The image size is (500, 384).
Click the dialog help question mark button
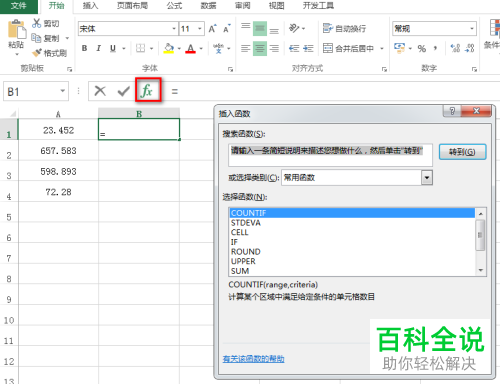click(452, 111)
